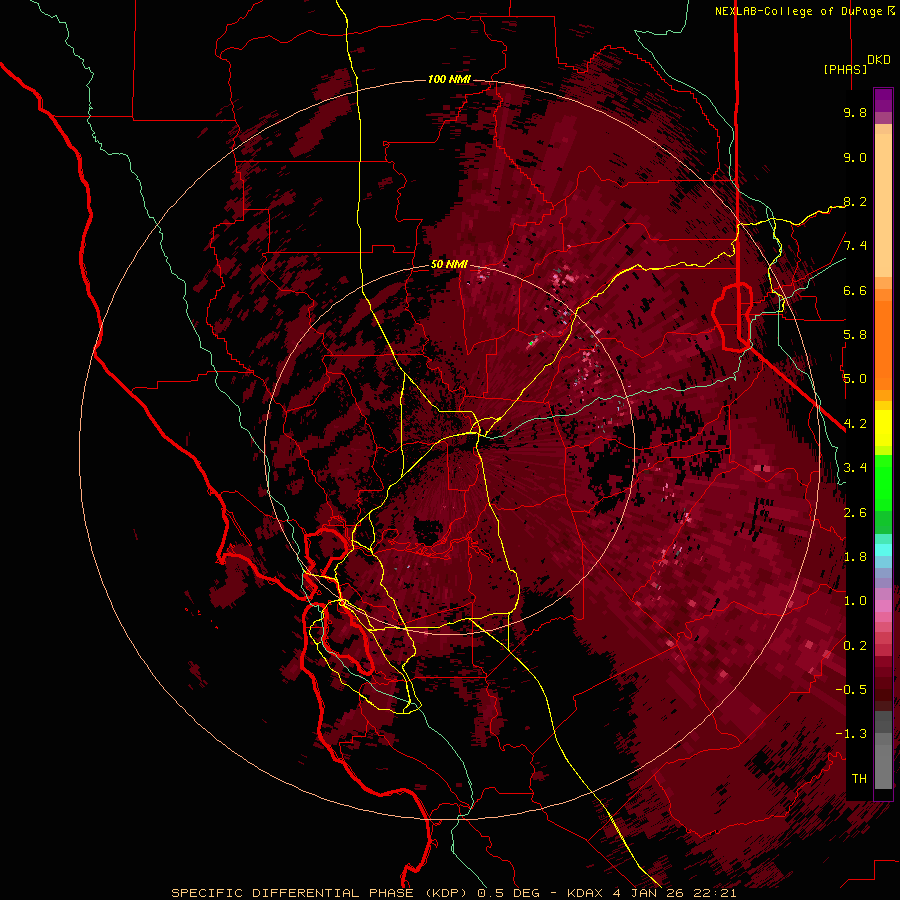Click the 8.2 legend value
The width and height of the screenshot is (900, 900).
coord(855,202)
